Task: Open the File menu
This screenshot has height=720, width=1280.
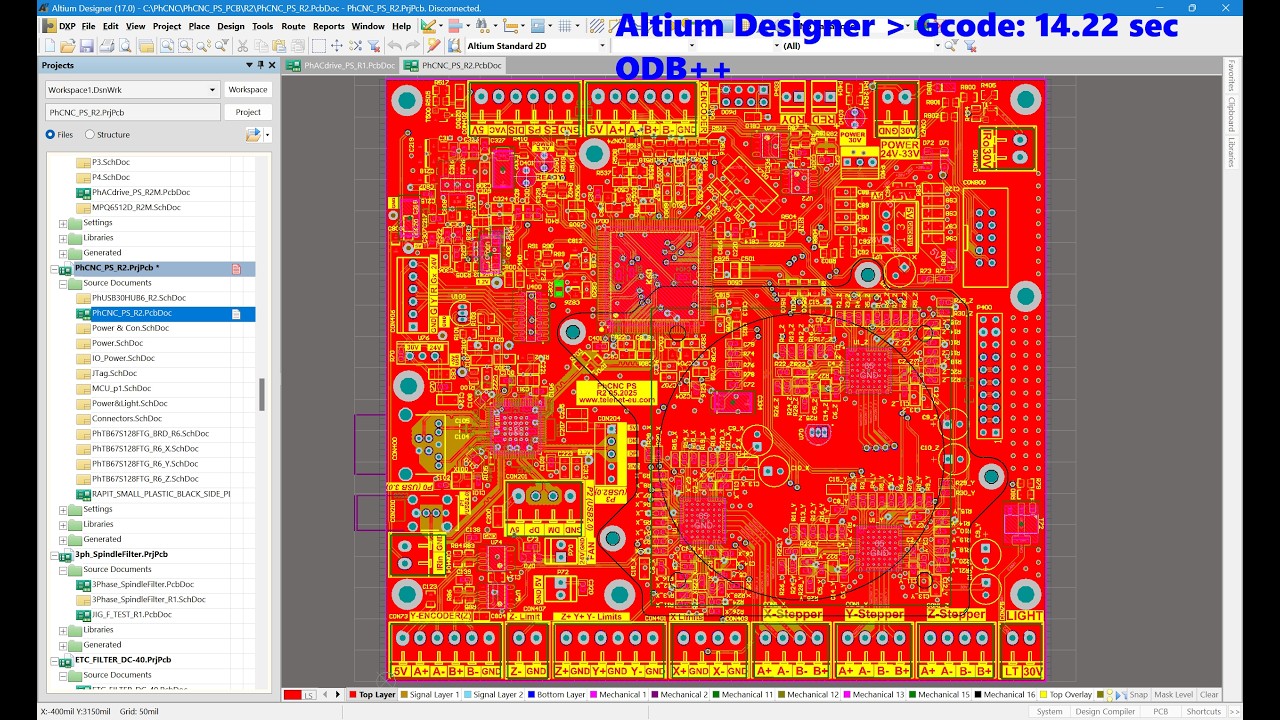Action: tap(89, 26)
